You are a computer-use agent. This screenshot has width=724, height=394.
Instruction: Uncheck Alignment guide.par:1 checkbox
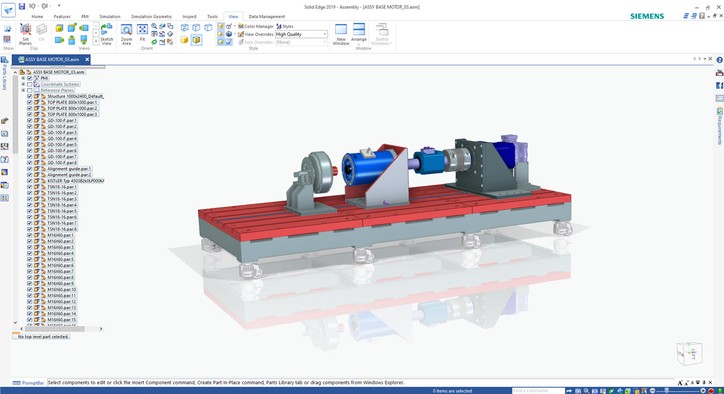(30, 169)
